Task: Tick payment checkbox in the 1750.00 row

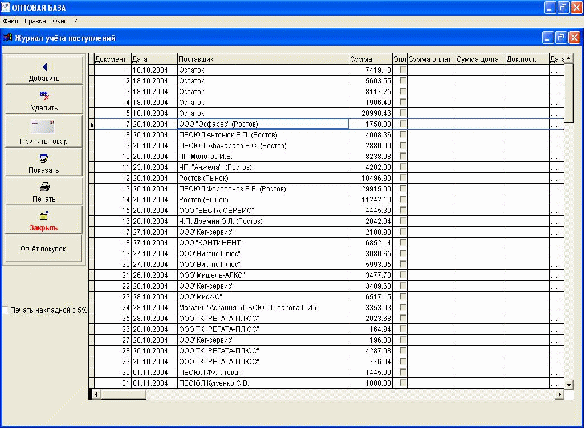Action: (403, 123)
